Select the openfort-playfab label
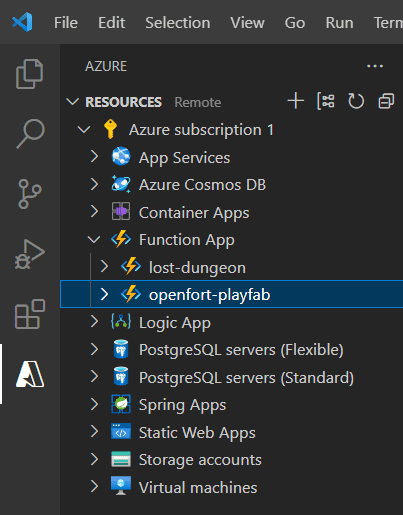The height and width of the screenshot is (515, 403). coord(209,295)
